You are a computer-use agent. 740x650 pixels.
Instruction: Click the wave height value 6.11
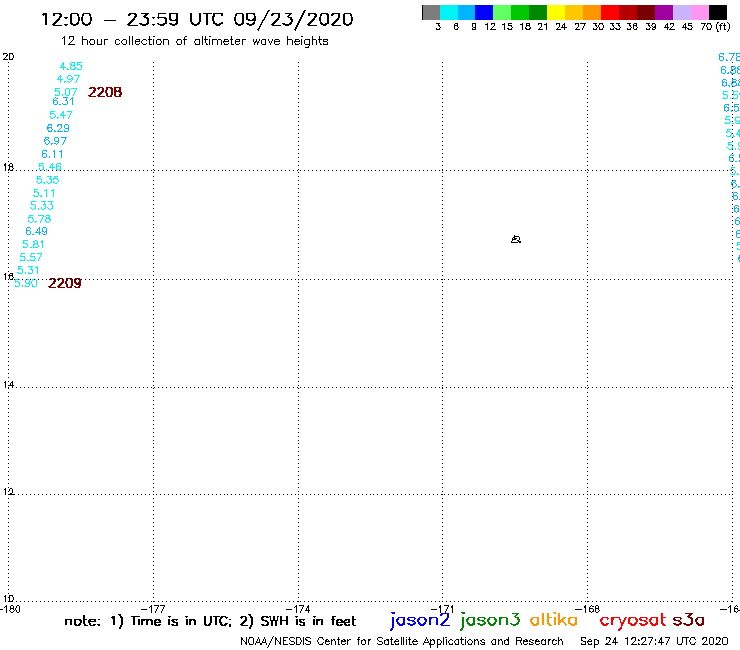pyautogui.click(x=52, y=154)
